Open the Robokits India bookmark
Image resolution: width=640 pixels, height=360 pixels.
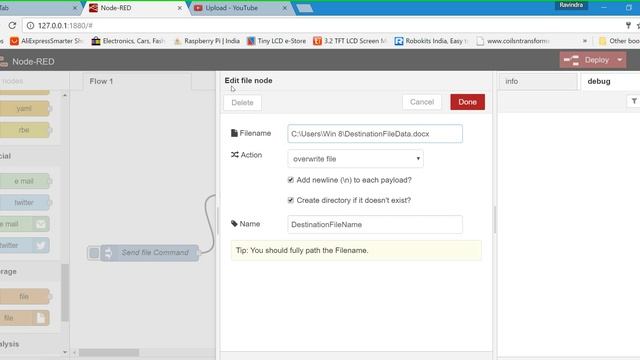[x=431, y=41]
